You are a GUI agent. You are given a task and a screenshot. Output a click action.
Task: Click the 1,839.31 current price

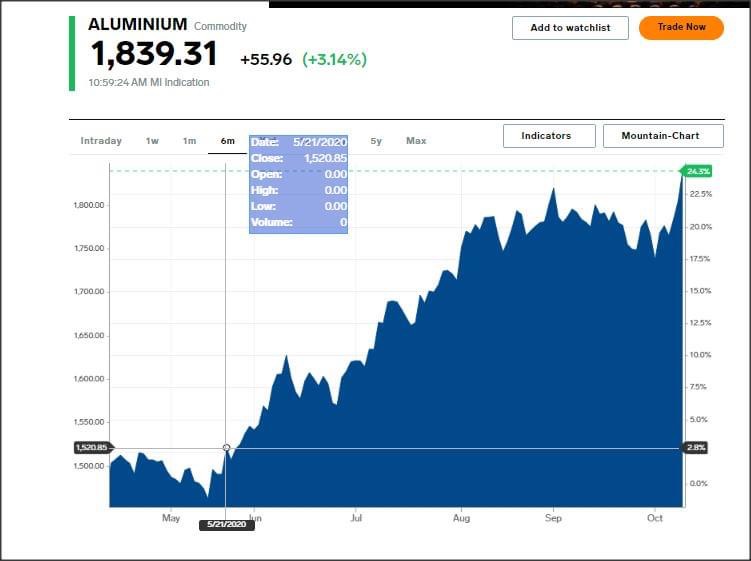pyautogui.click(x=154, y=54)
